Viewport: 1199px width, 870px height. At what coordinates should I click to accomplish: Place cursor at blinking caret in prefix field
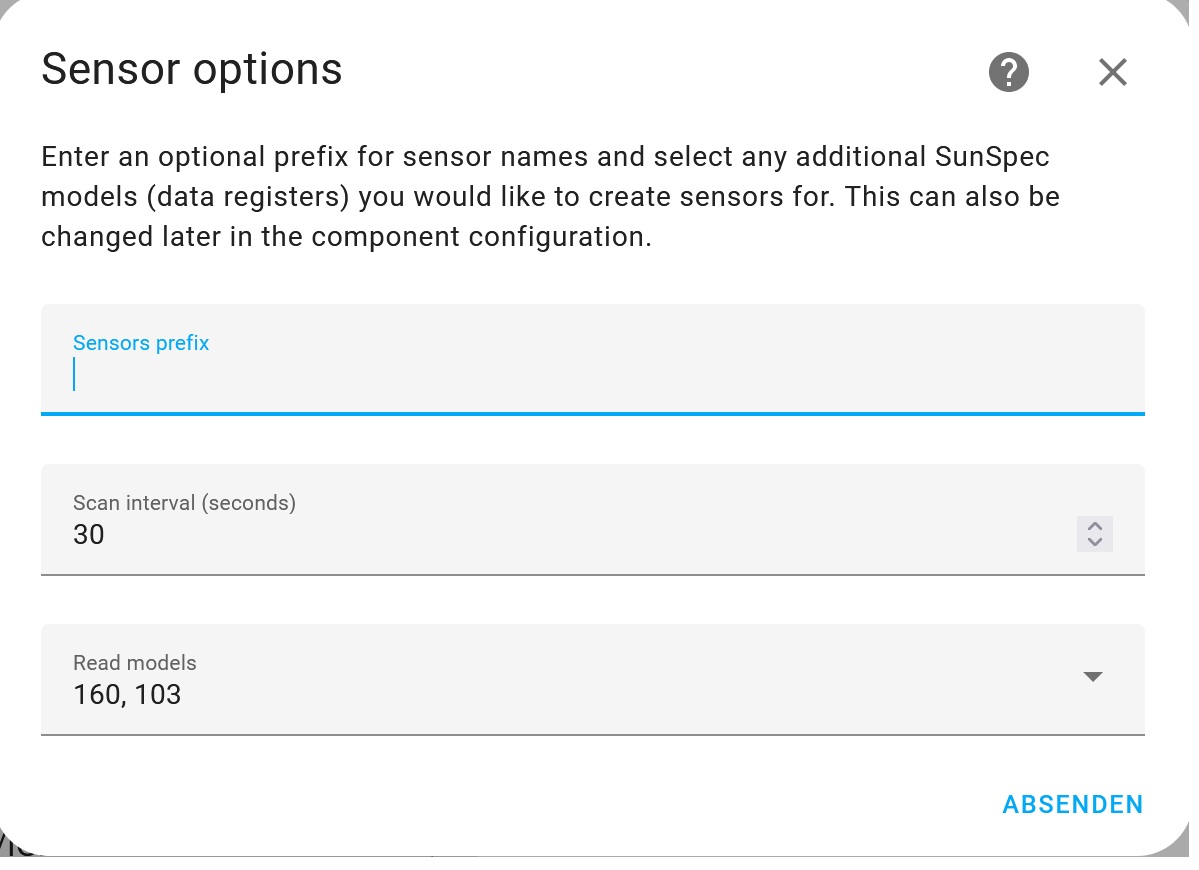74,375
